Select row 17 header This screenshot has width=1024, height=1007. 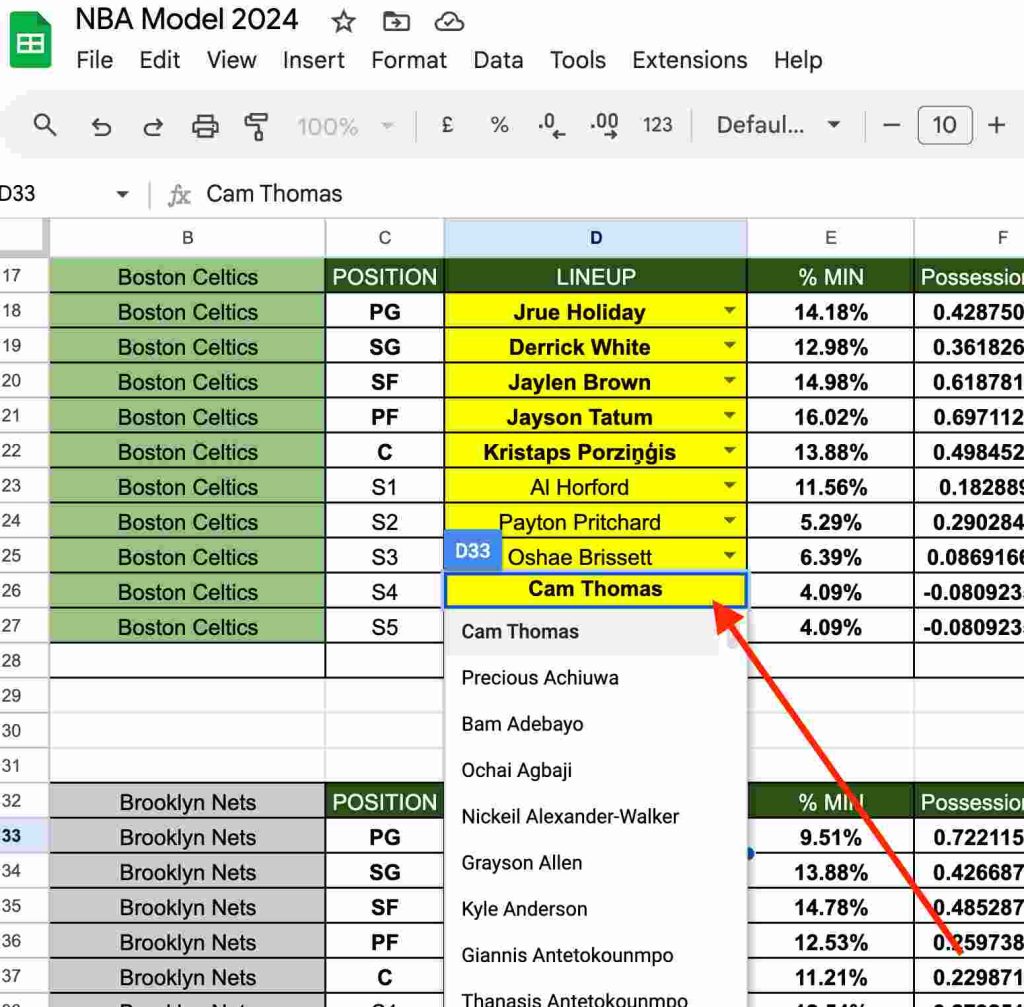pyautogui.click(x=24, y=276)
